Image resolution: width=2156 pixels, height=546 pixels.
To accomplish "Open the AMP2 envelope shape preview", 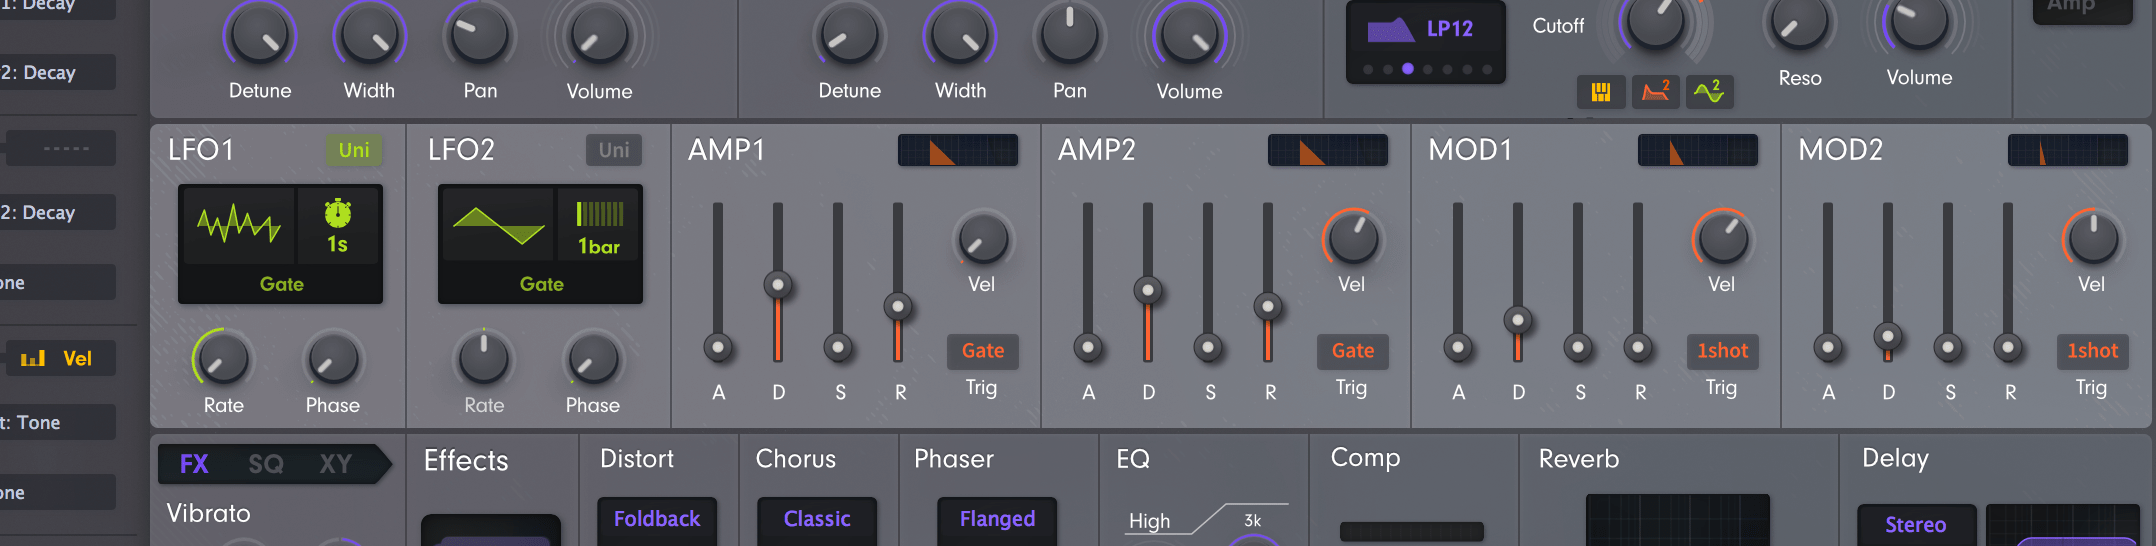I will tap(1328, 151).
